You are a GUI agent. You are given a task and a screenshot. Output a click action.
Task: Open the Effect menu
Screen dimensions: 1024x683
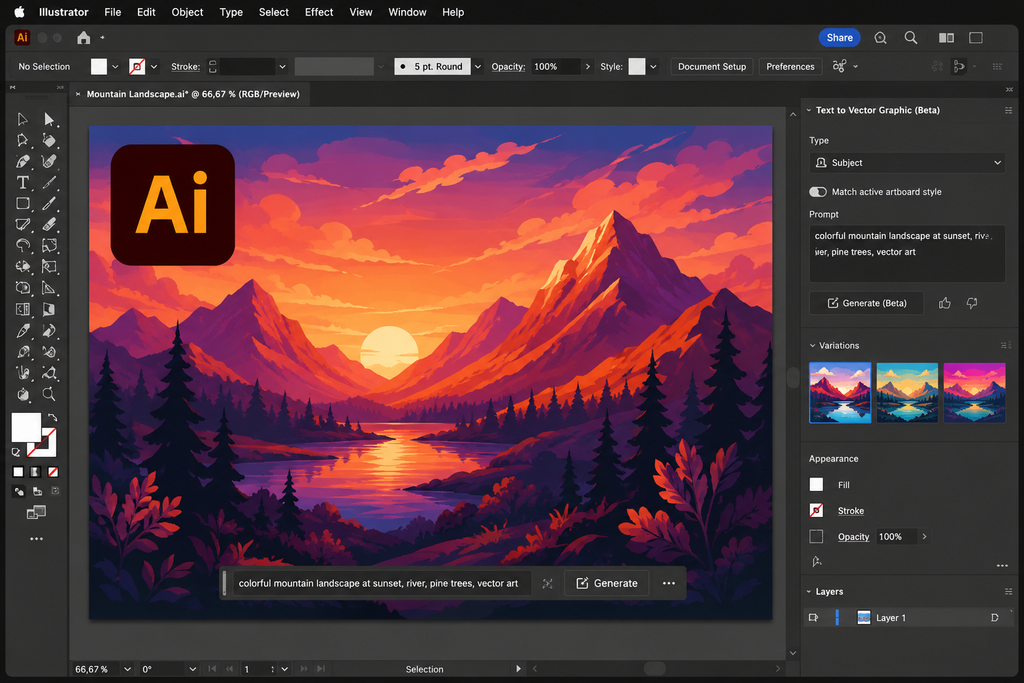click(x=319, y=12)
